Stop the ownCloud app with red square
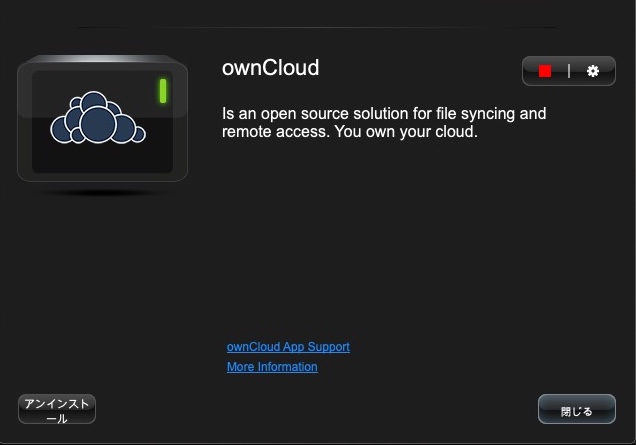The height and width of the screenshot is (445, 636). coord(545,71)
